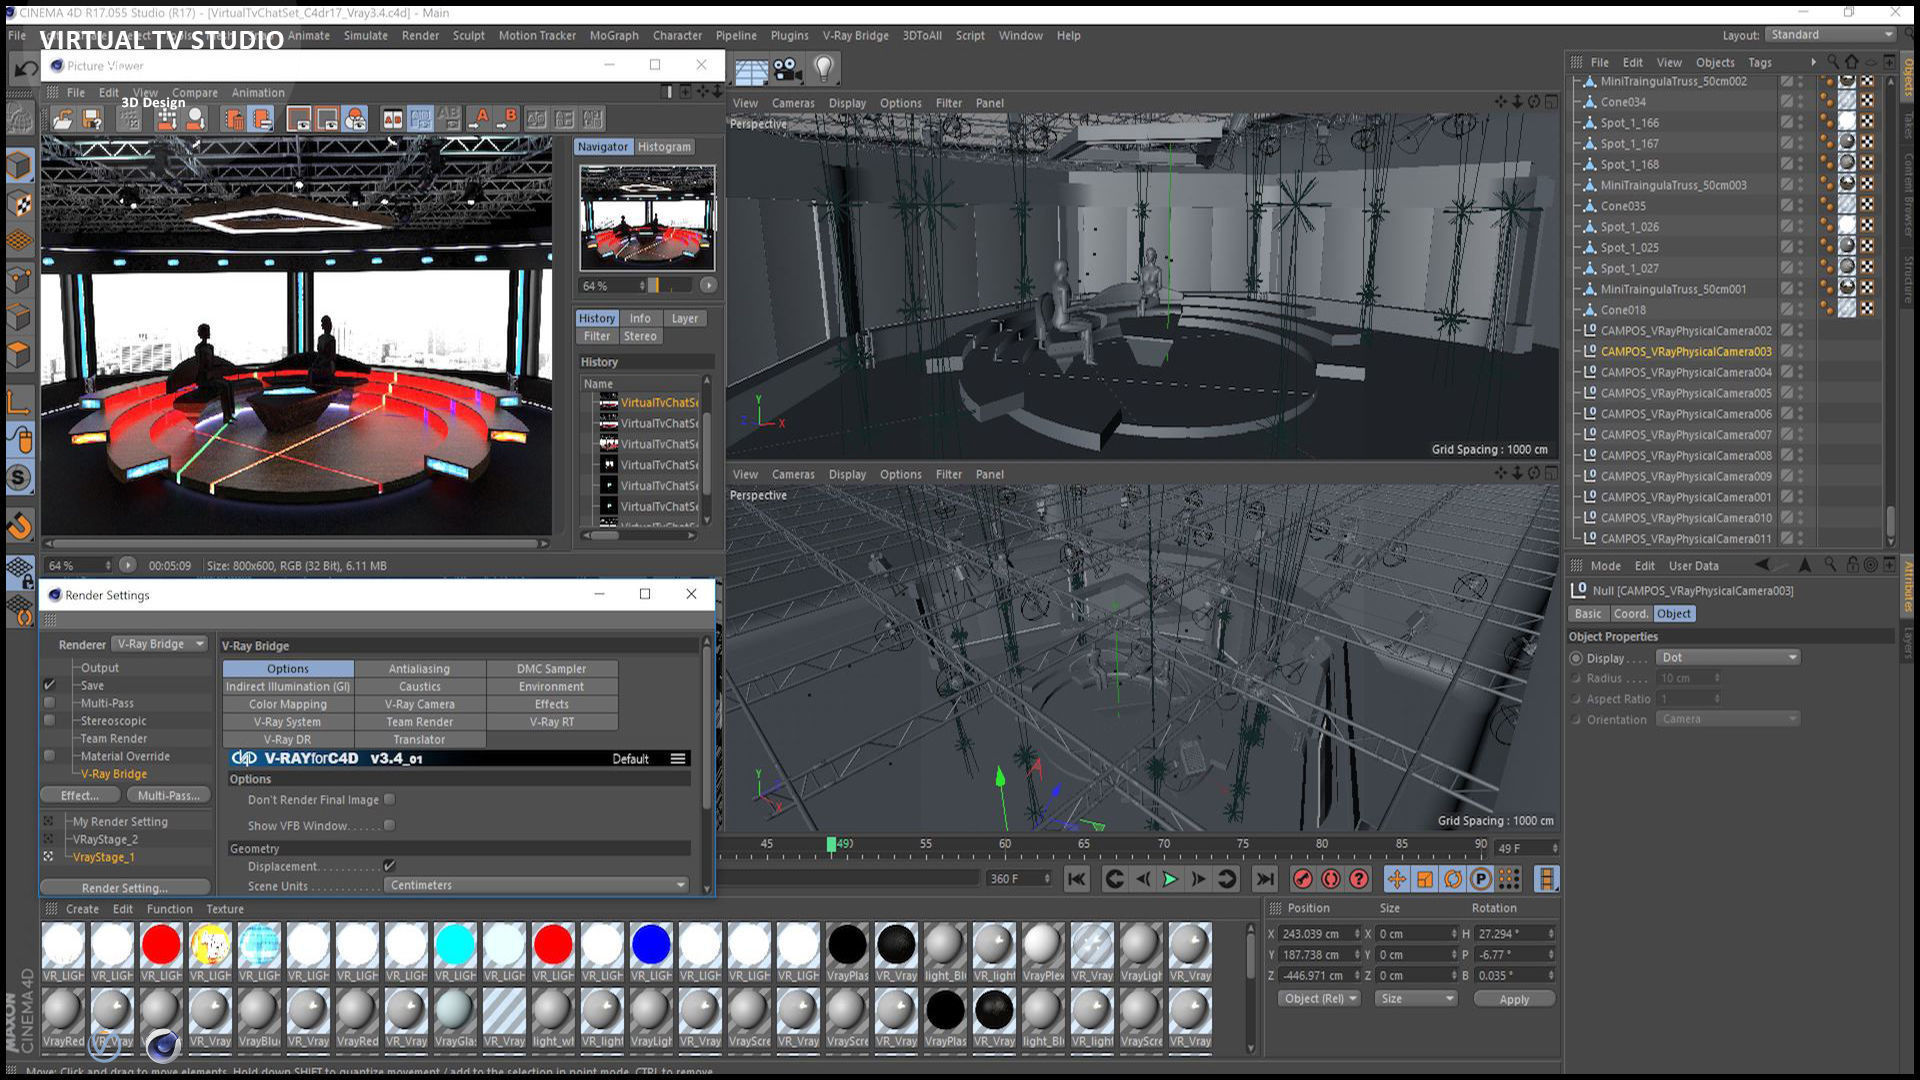
Task: Click the search icon in Attributes panel header
Action: [x=1829, y=565]
